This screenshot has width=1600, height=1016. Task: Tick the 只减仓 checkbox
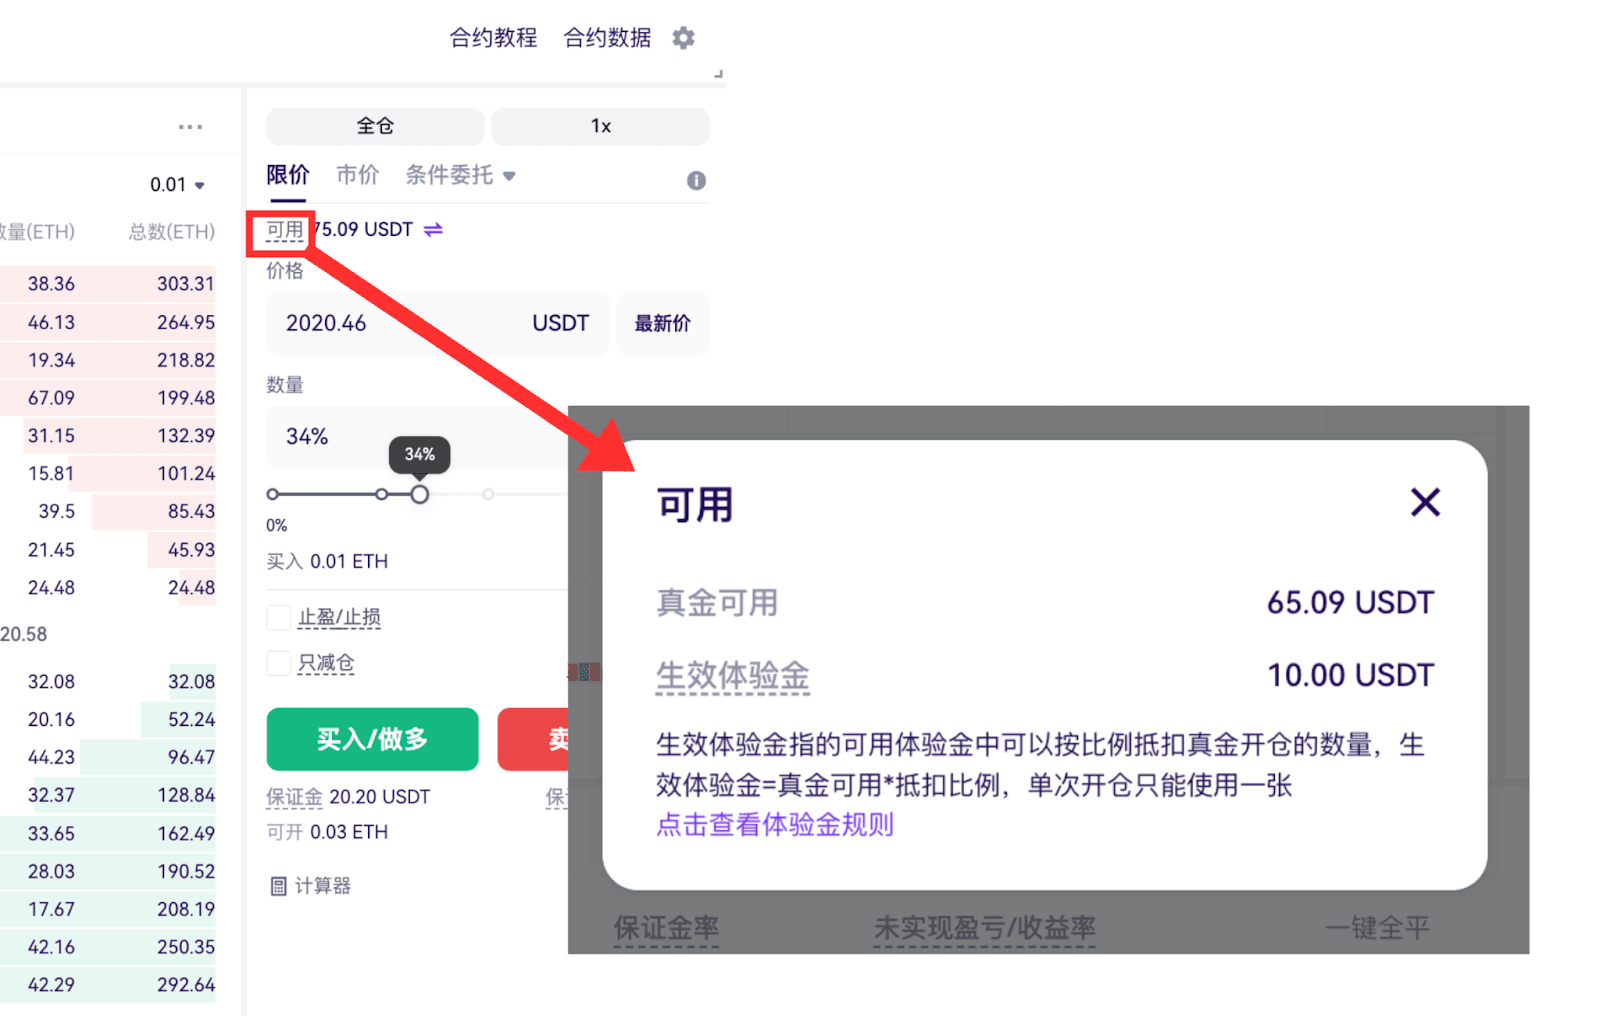click(x=279, y=662)
